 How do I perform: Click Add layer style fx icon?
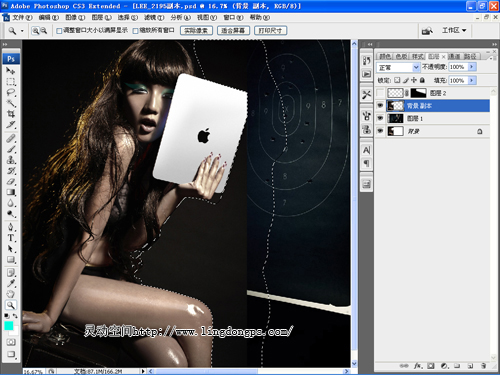418,366
